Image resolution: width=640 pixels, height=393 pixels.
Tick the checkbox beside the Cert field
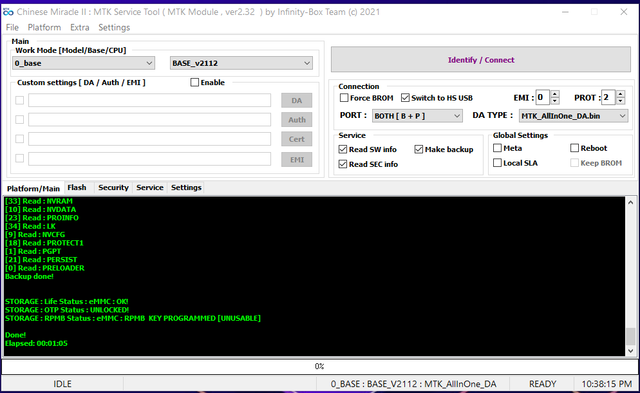pyautogui.click(x=19, y=139)
